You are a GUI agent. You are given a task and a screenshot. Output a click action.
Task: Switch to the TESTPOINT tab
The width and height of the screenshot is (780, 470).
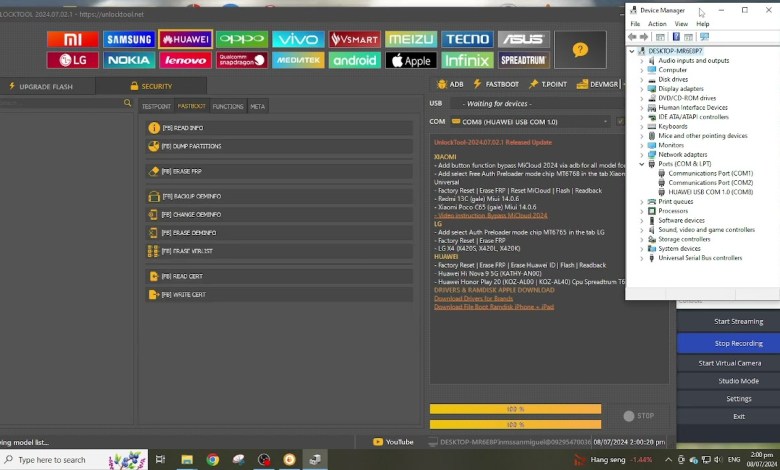point(156,106)
